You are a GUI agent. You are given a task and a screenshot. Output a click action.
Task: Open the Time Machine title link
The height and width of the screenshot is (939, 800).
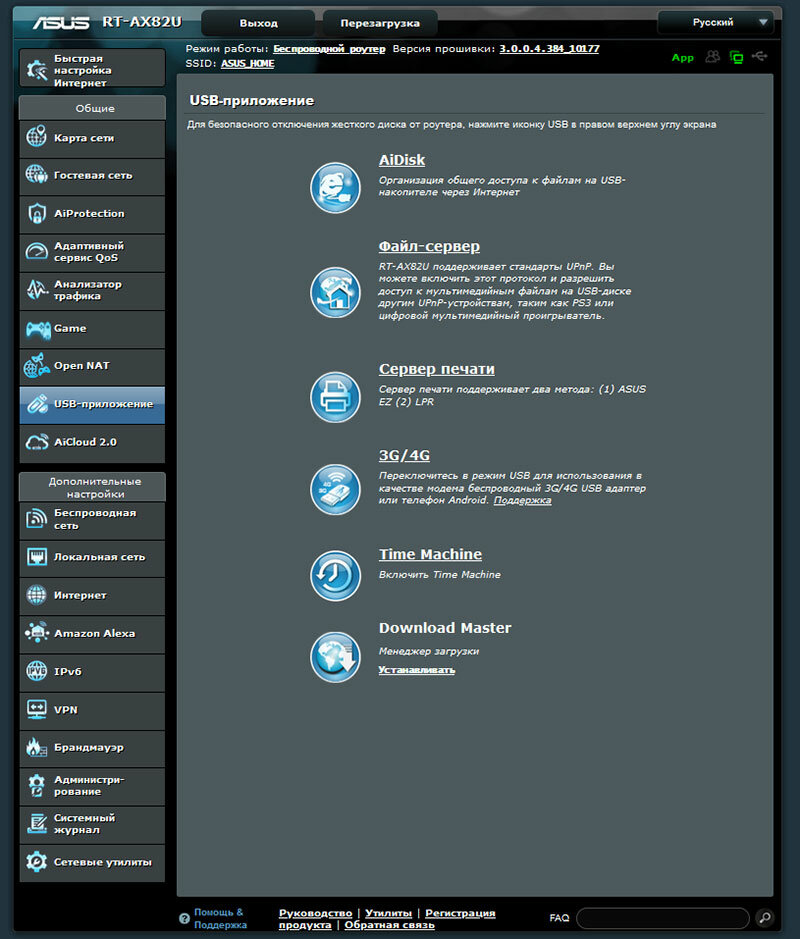click(430, 554)
